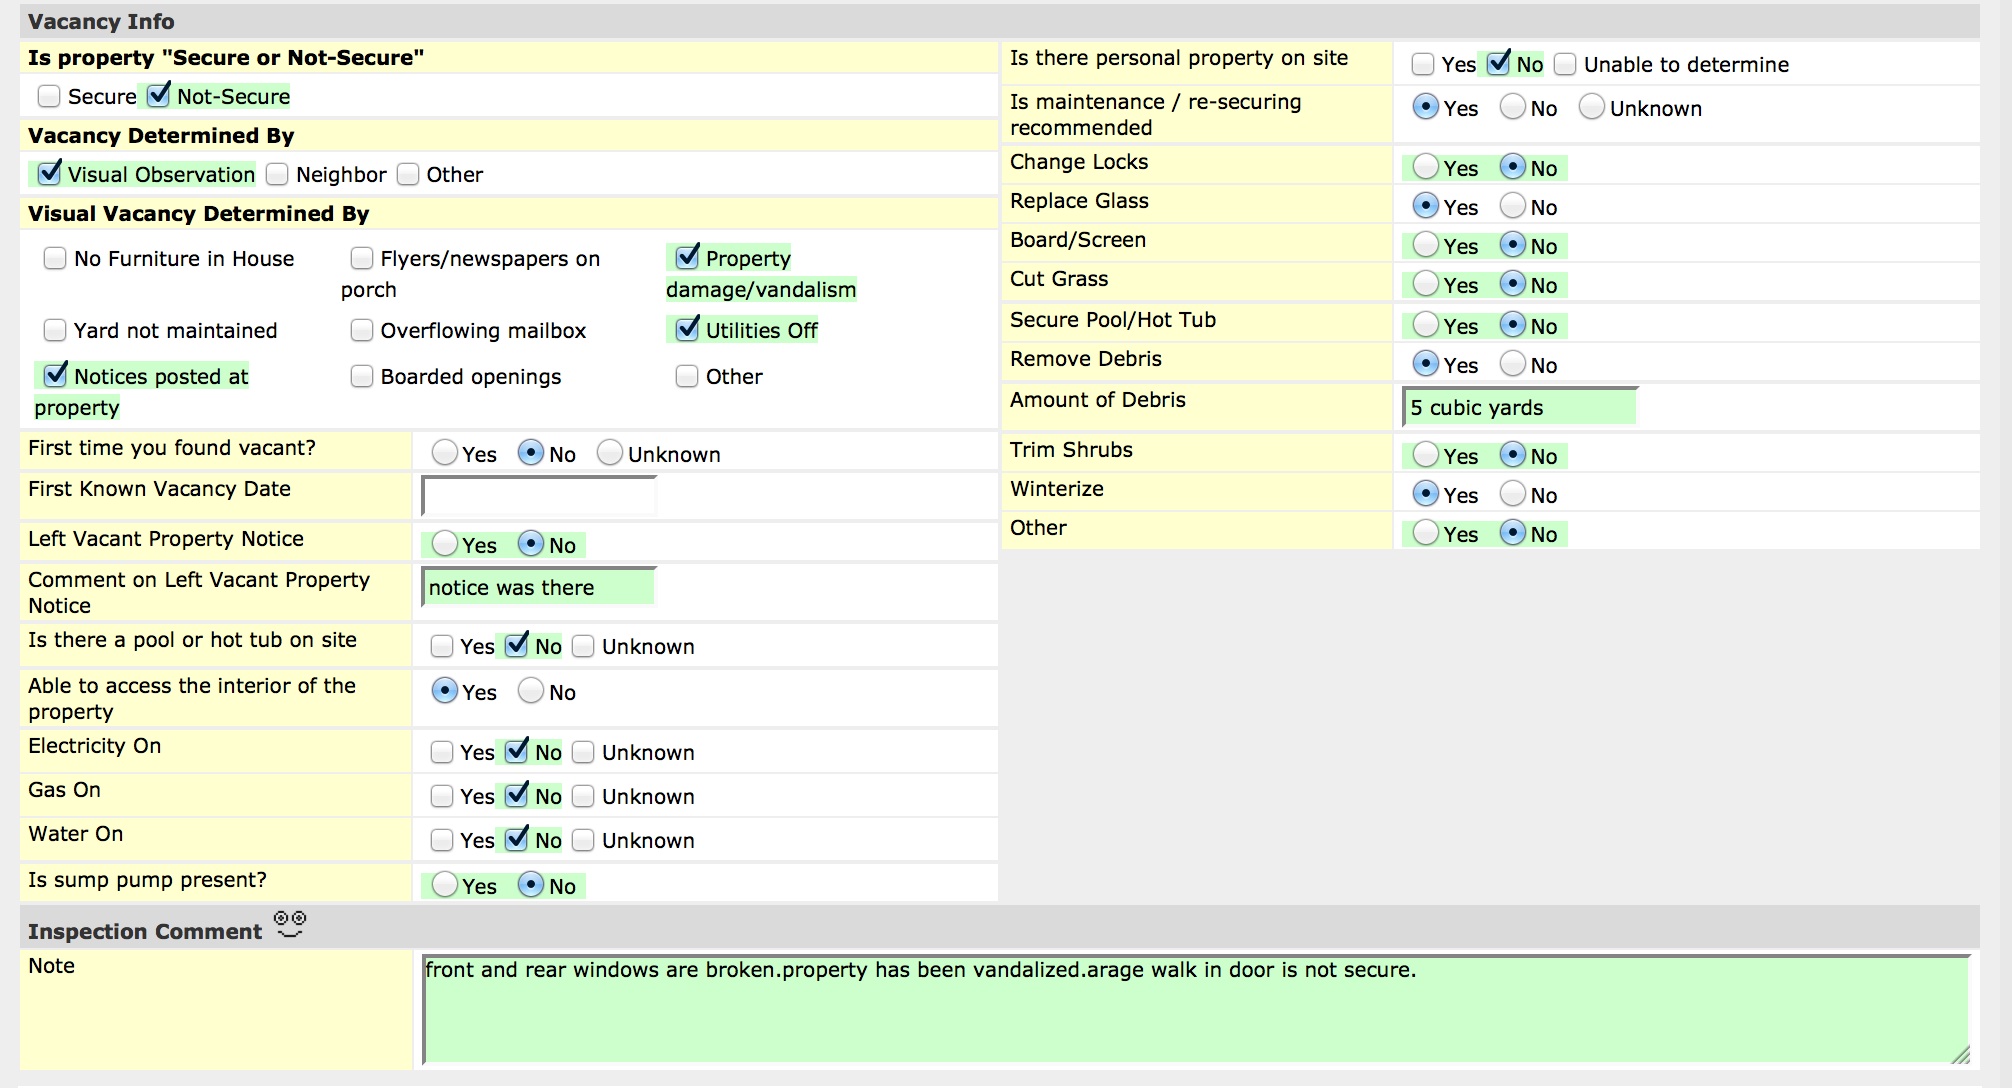Click the First Known Vacancy Date field
2012x1088 pixels.
point(539,496)
